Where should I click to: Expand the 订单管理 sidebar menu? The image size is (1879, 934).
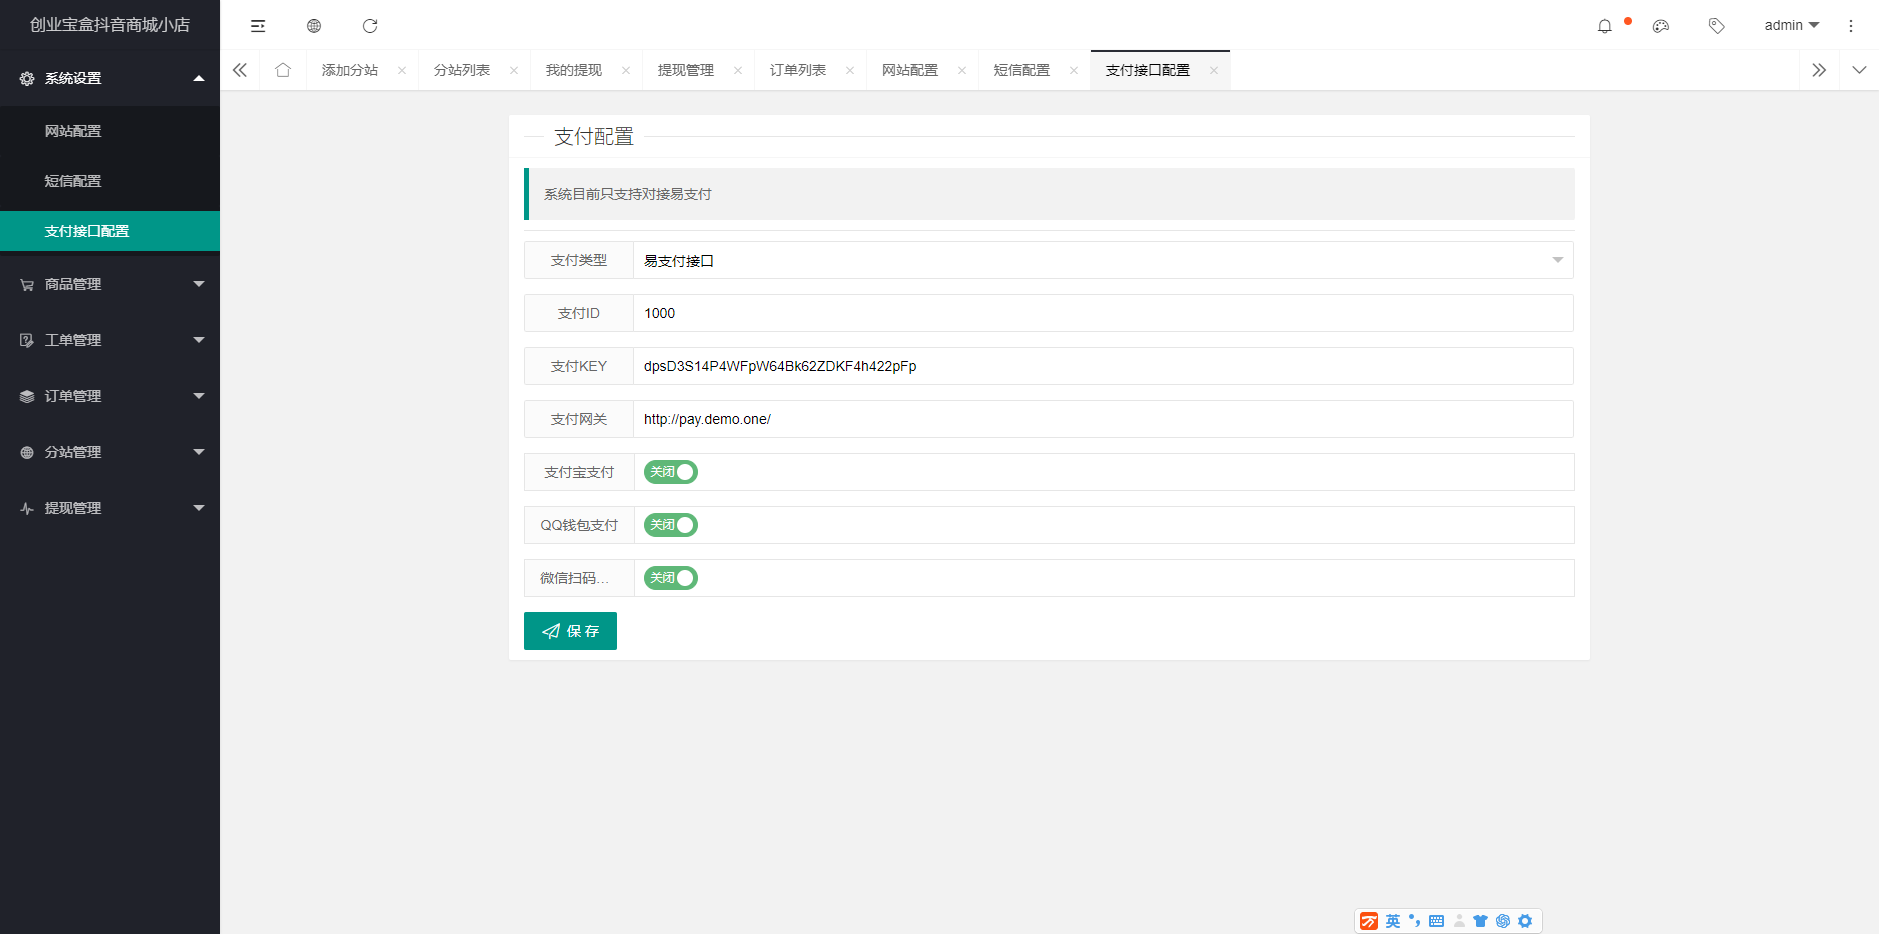pyautogui.click(x=110, y=396)
